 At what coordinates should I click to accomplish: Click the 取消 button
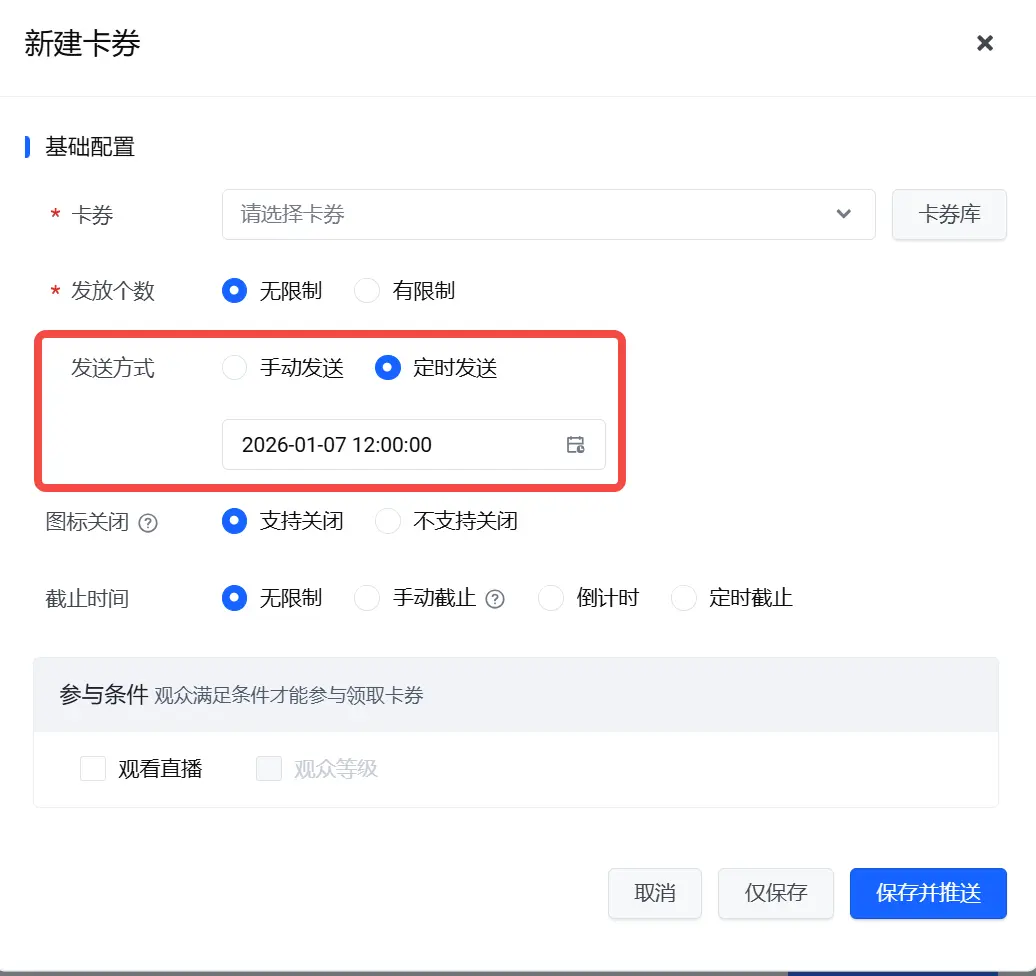click(655, 893)
